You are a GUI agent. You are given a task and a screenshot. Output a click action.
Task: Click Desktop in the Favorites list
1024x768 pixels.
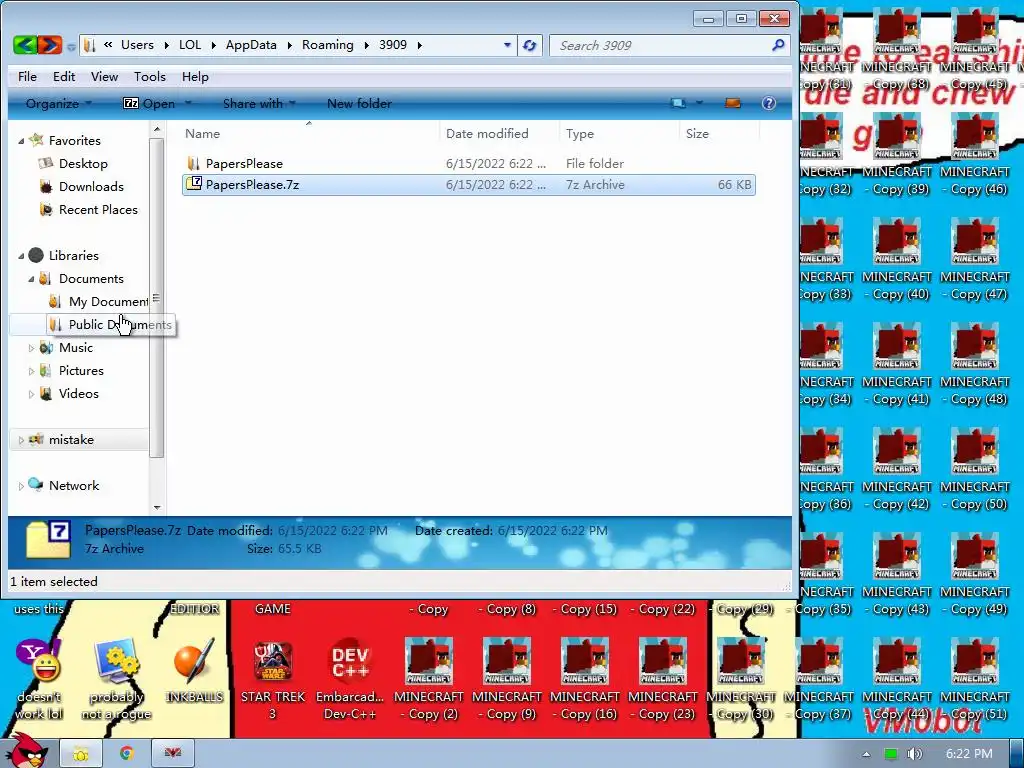click(83, 163)
